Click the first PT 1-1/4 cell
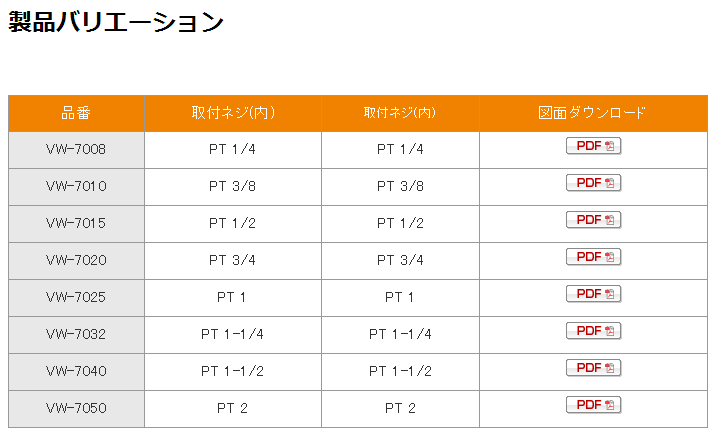Screen dimensions: 722x432 tap(233, 334)
